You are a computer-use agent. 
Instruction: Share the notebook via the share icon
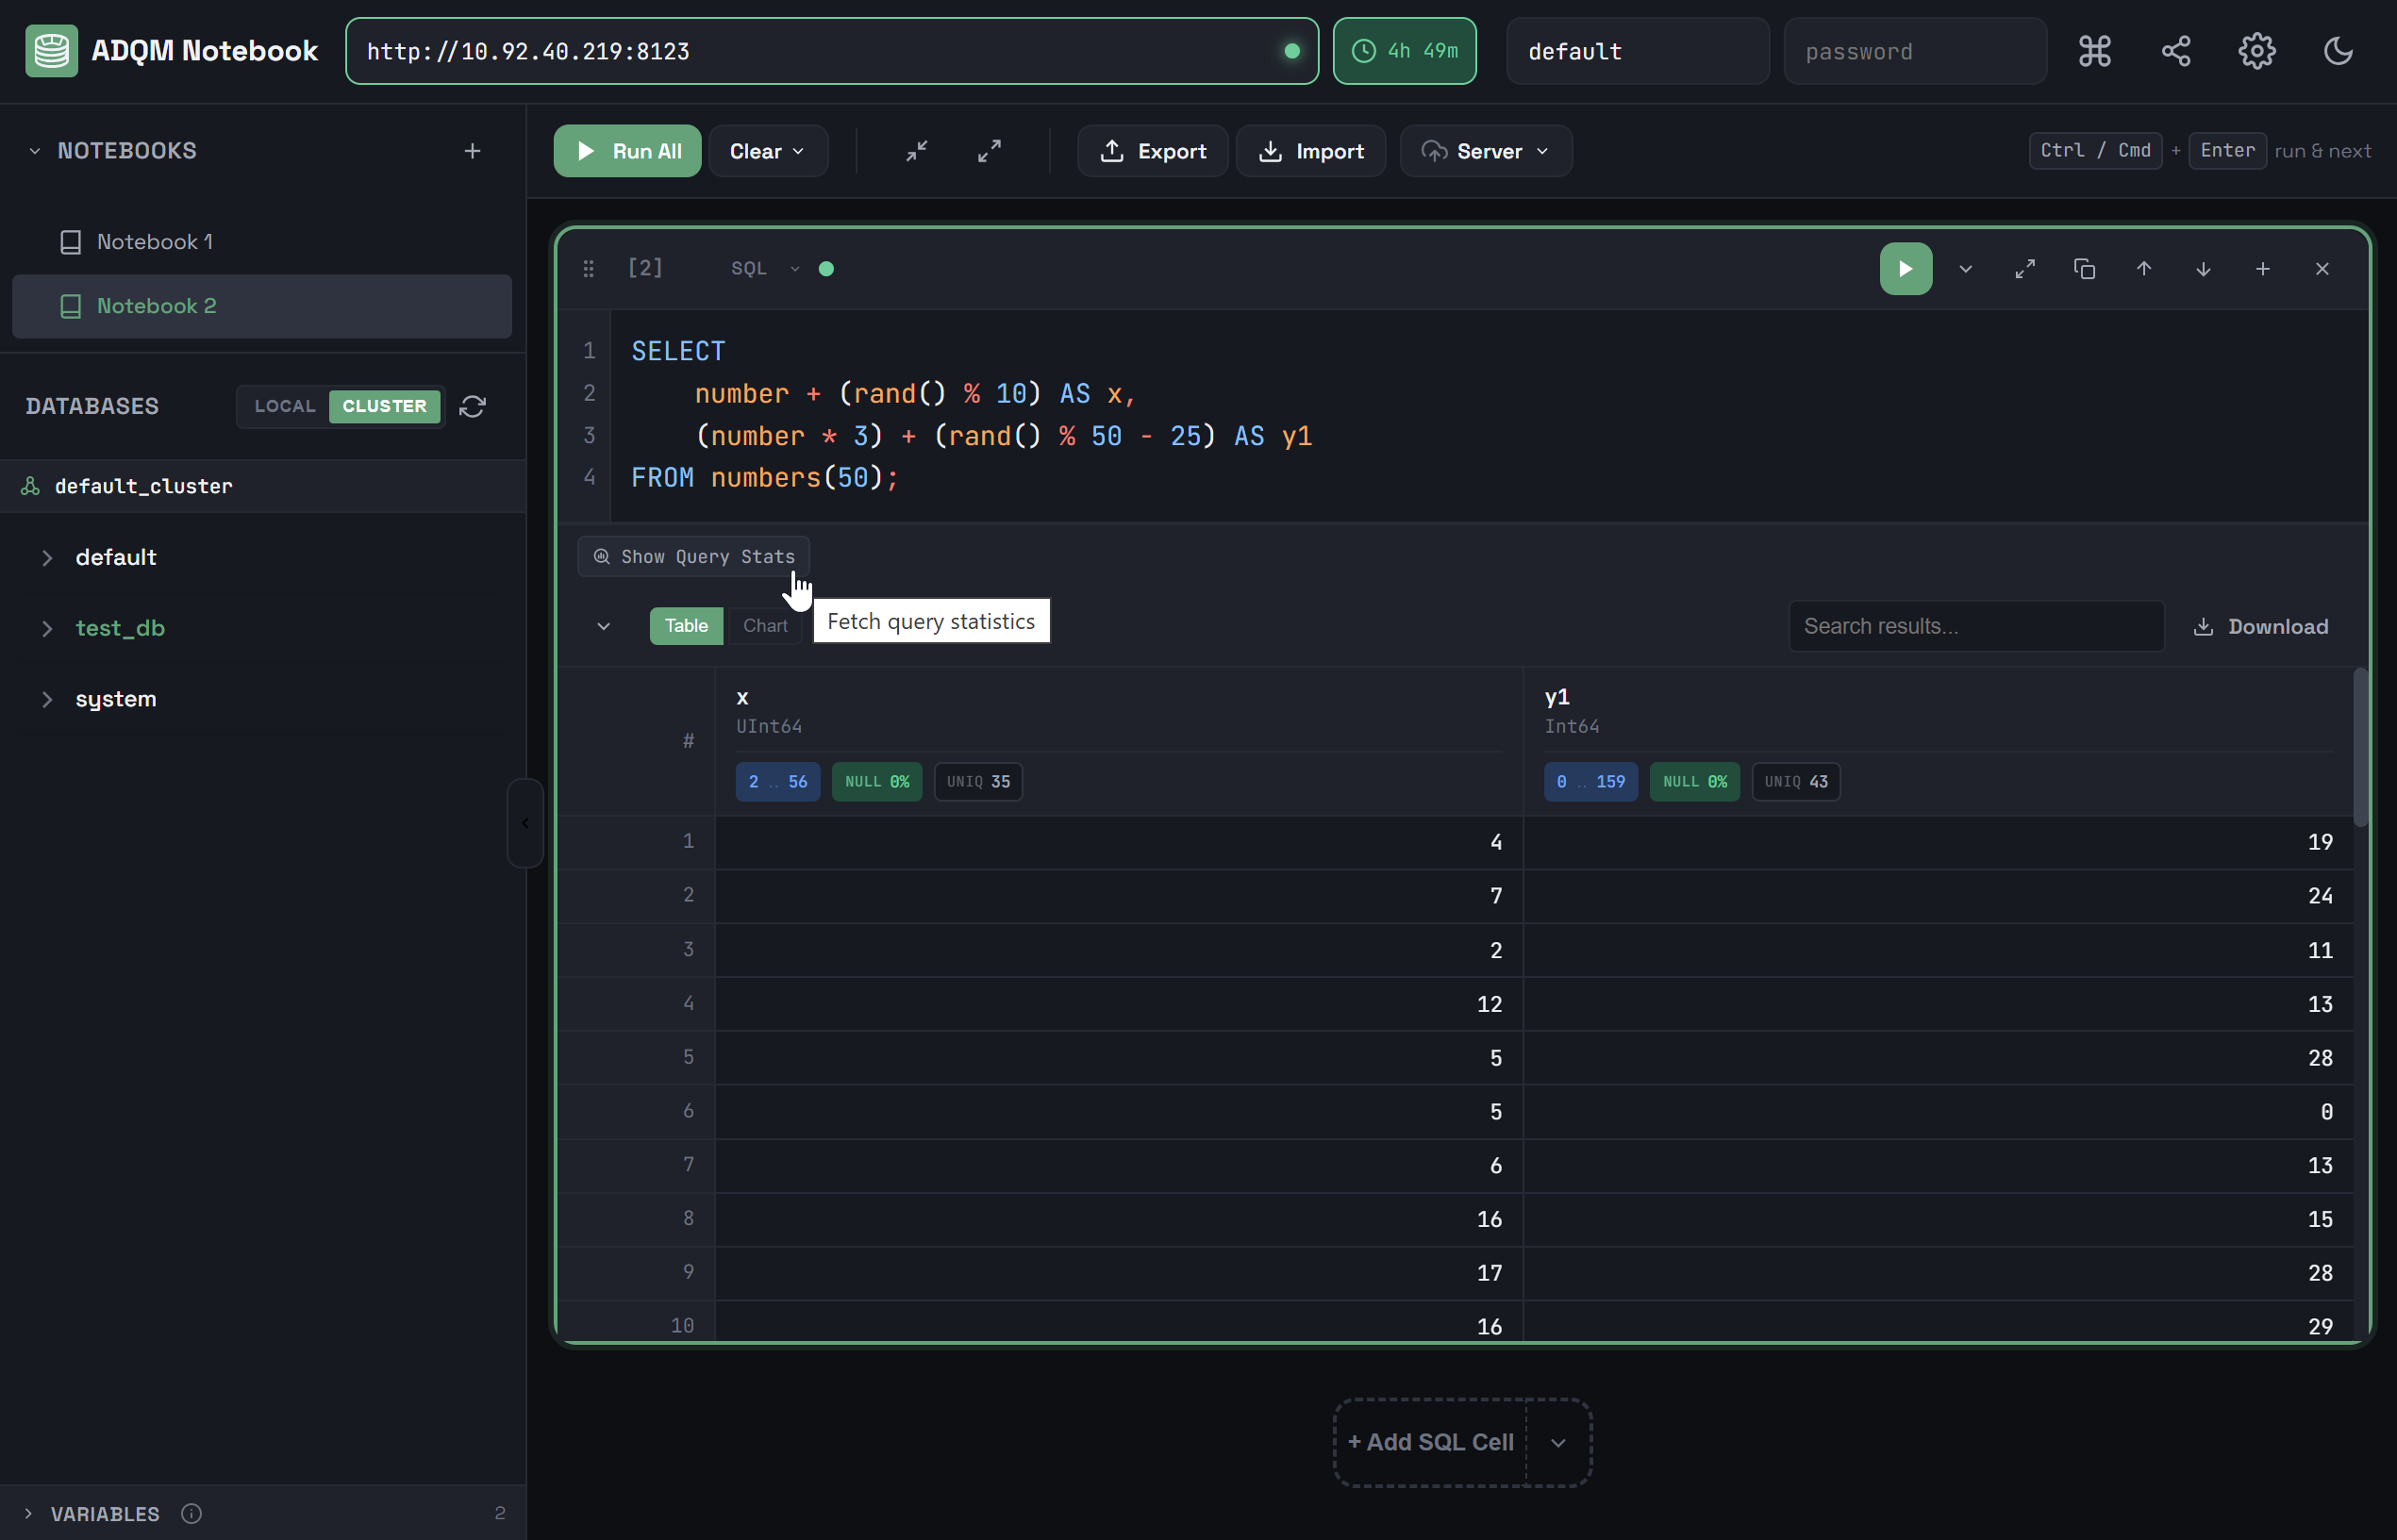[x=2175, y=50]
